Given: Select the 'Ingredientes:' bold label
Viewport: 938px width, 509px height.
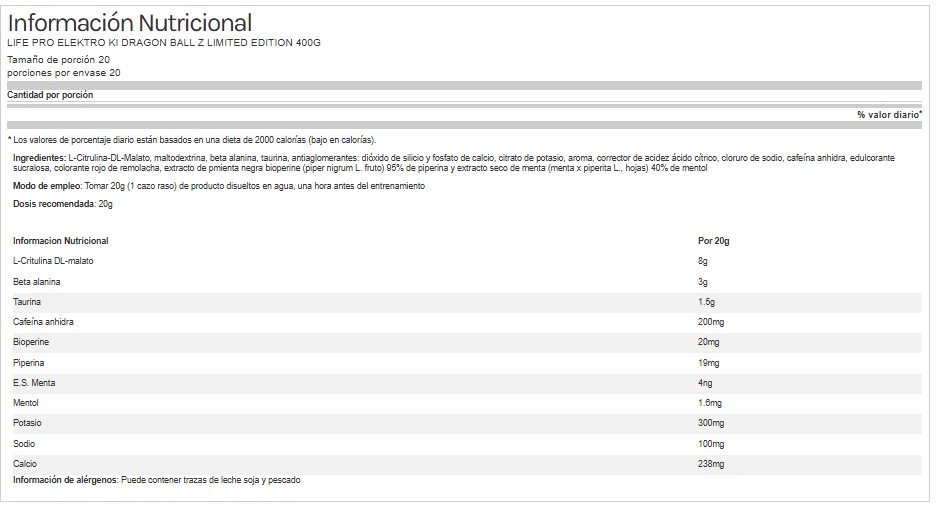Looking at the screenshot, I should 39,159.
